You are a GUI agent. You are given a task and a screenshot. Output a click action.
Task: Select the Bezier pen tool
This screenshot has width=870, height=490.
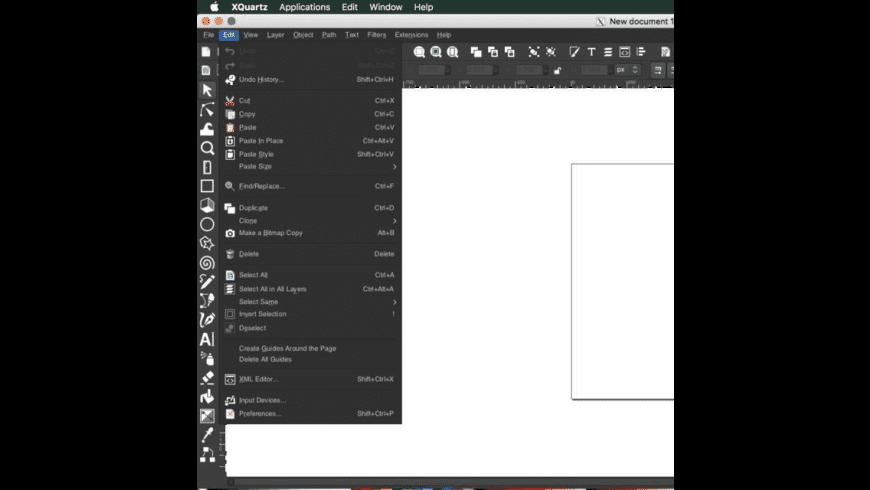click(x=207, y=300)
